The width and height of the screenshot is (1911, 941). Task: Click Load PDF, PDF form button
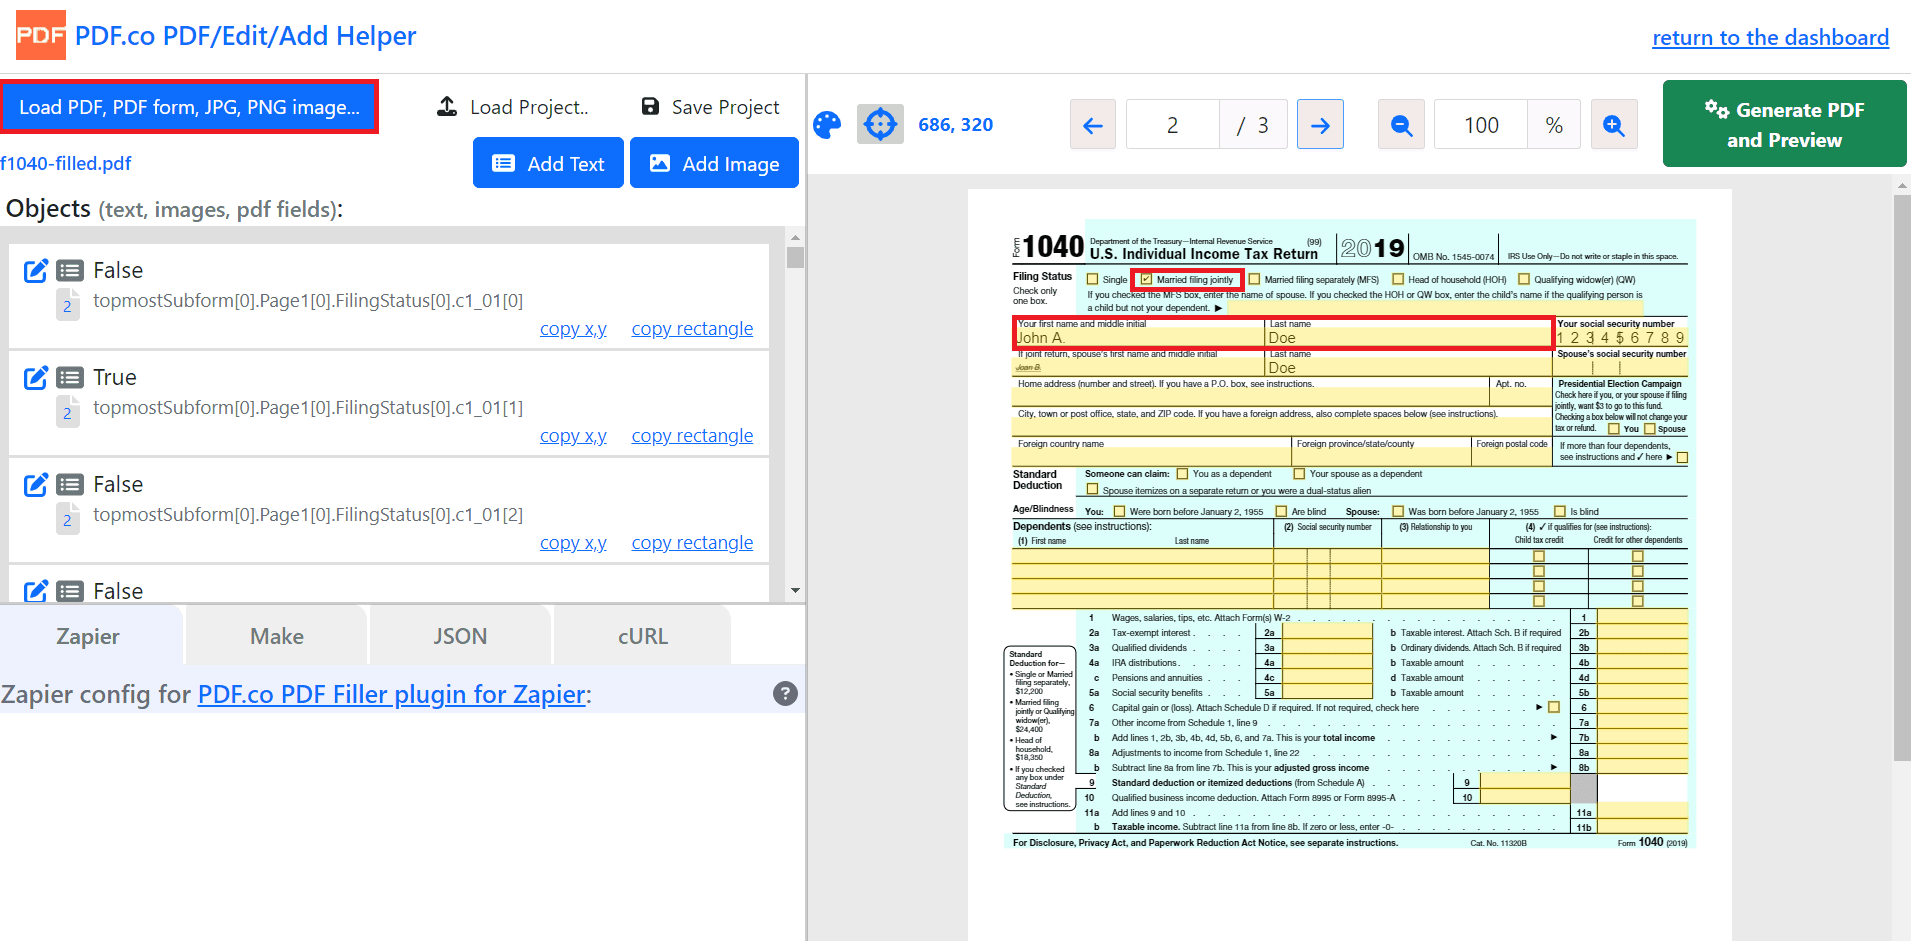tap(189, 107)
